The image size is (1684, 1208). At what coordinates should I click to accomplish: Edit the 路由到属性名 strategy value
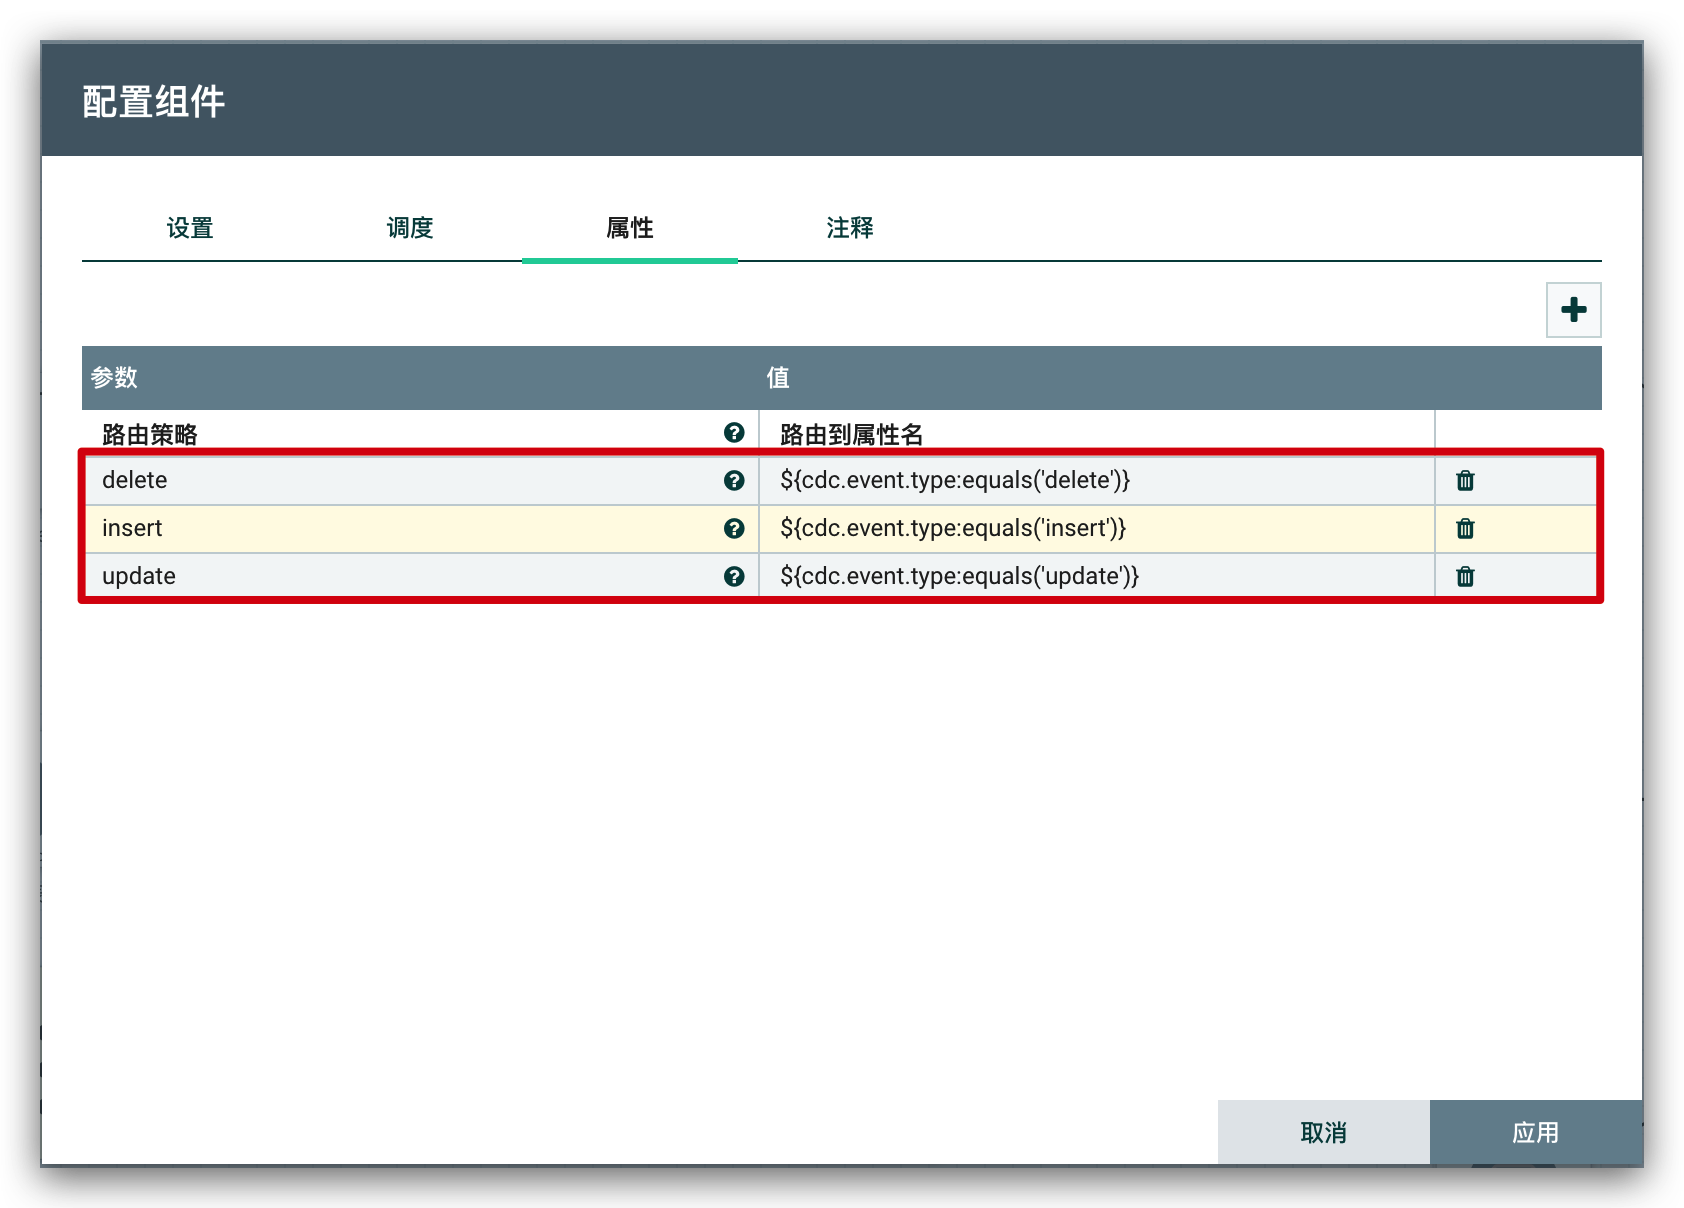tap(1095, 434)
